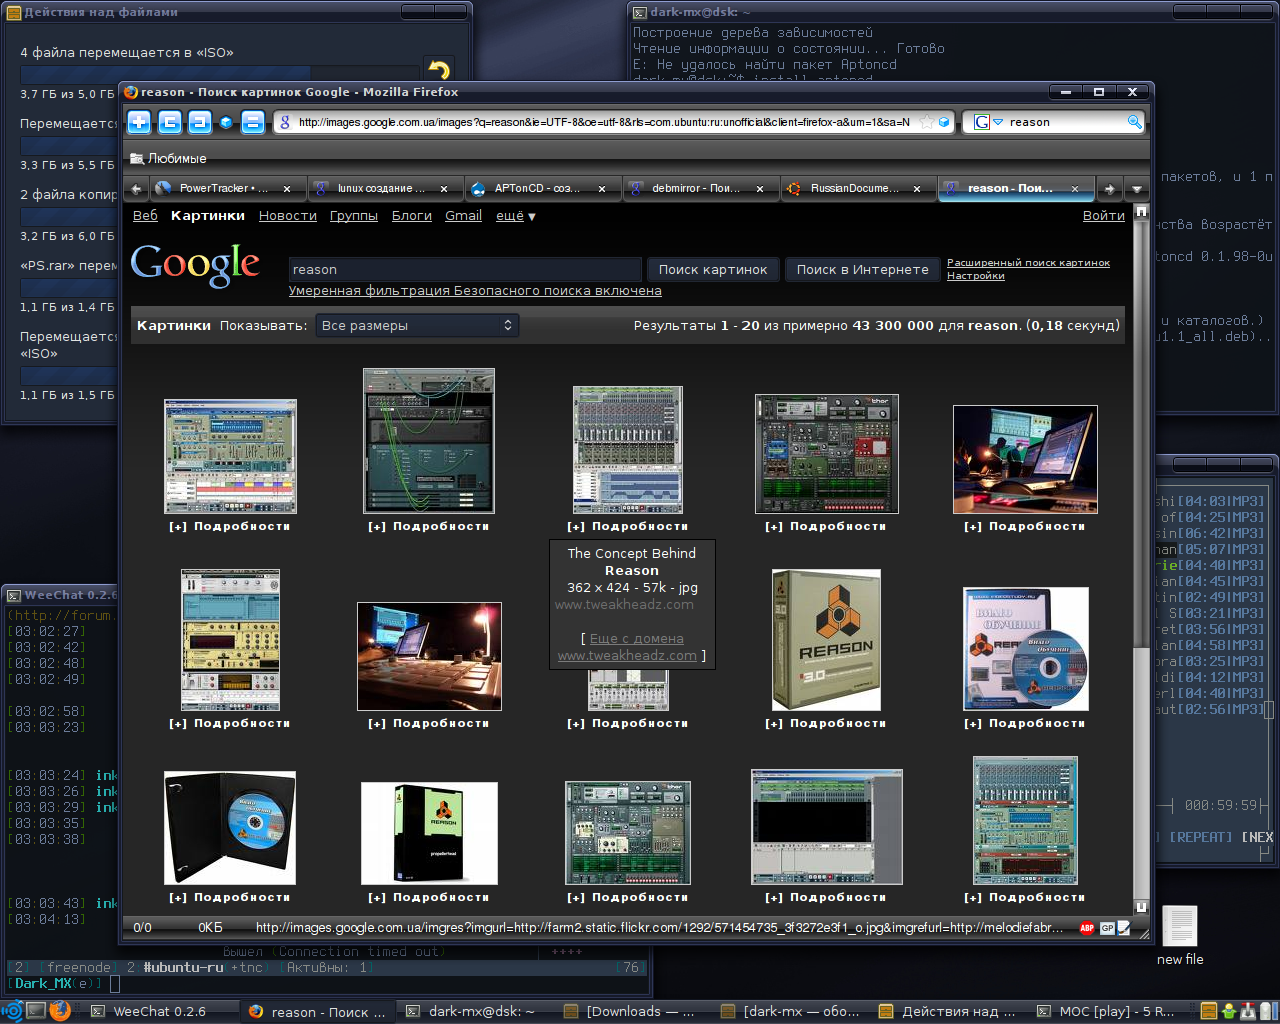The width and height of the screenshot is (1280, 1024).
Task: Close the RussianDocume tab
Action: (x=917, y=188)
